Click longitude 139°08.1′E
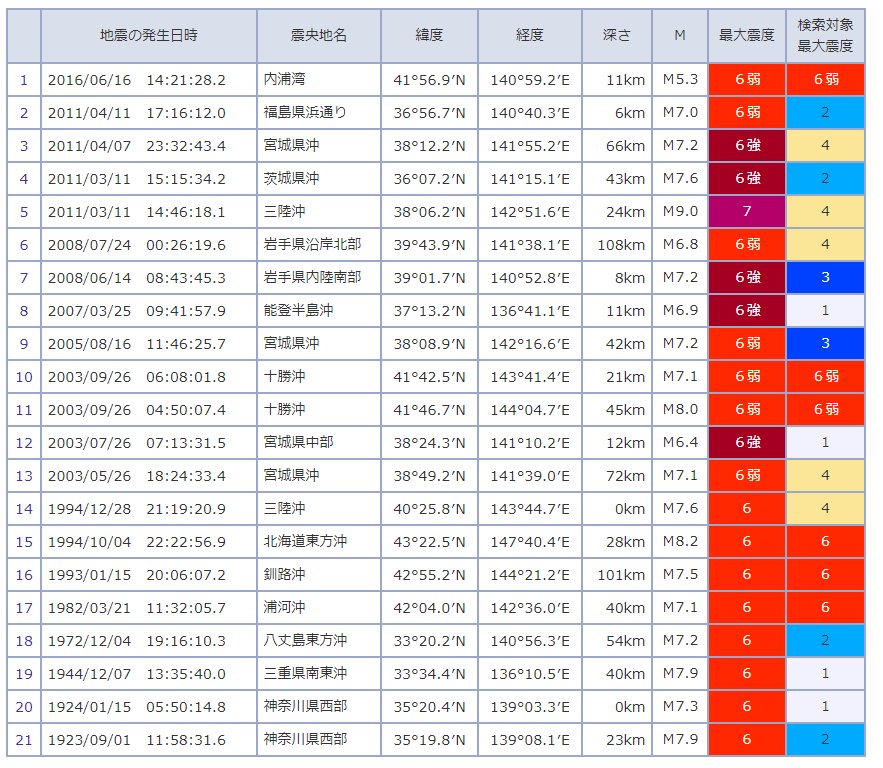This screenshot has height=768, width=883. [529, 740]
